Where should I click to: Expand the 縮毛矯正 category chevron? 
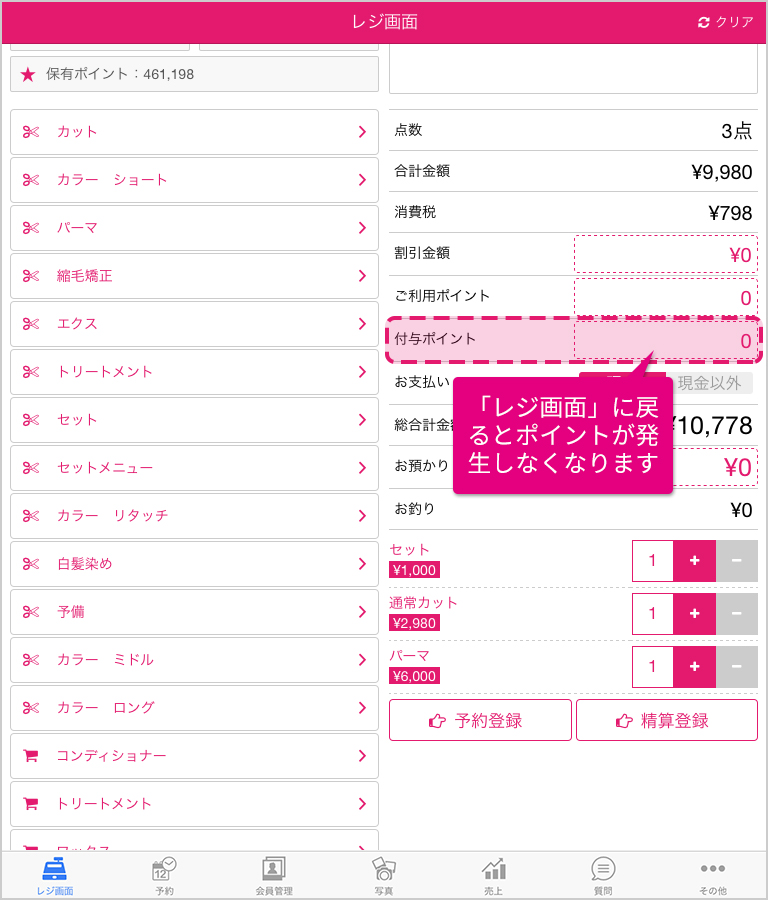(362, 276)
